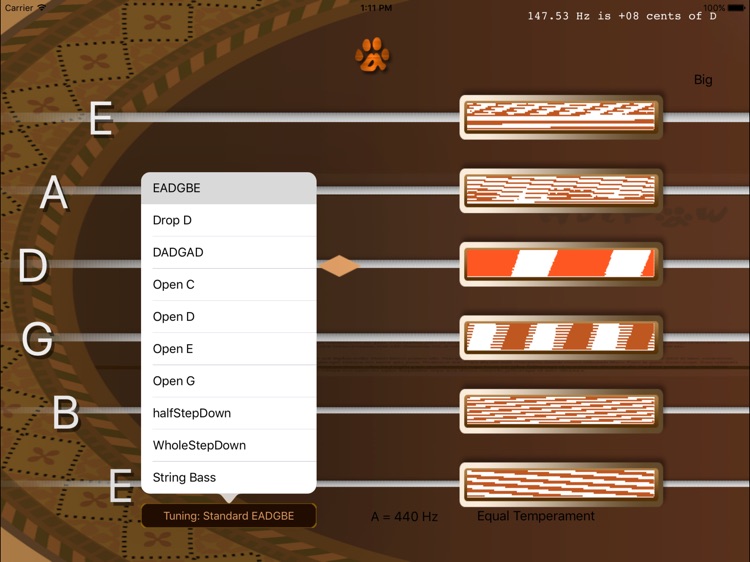
Task: Pick the WholeStepDown tuning
Action: click(229, 445)
